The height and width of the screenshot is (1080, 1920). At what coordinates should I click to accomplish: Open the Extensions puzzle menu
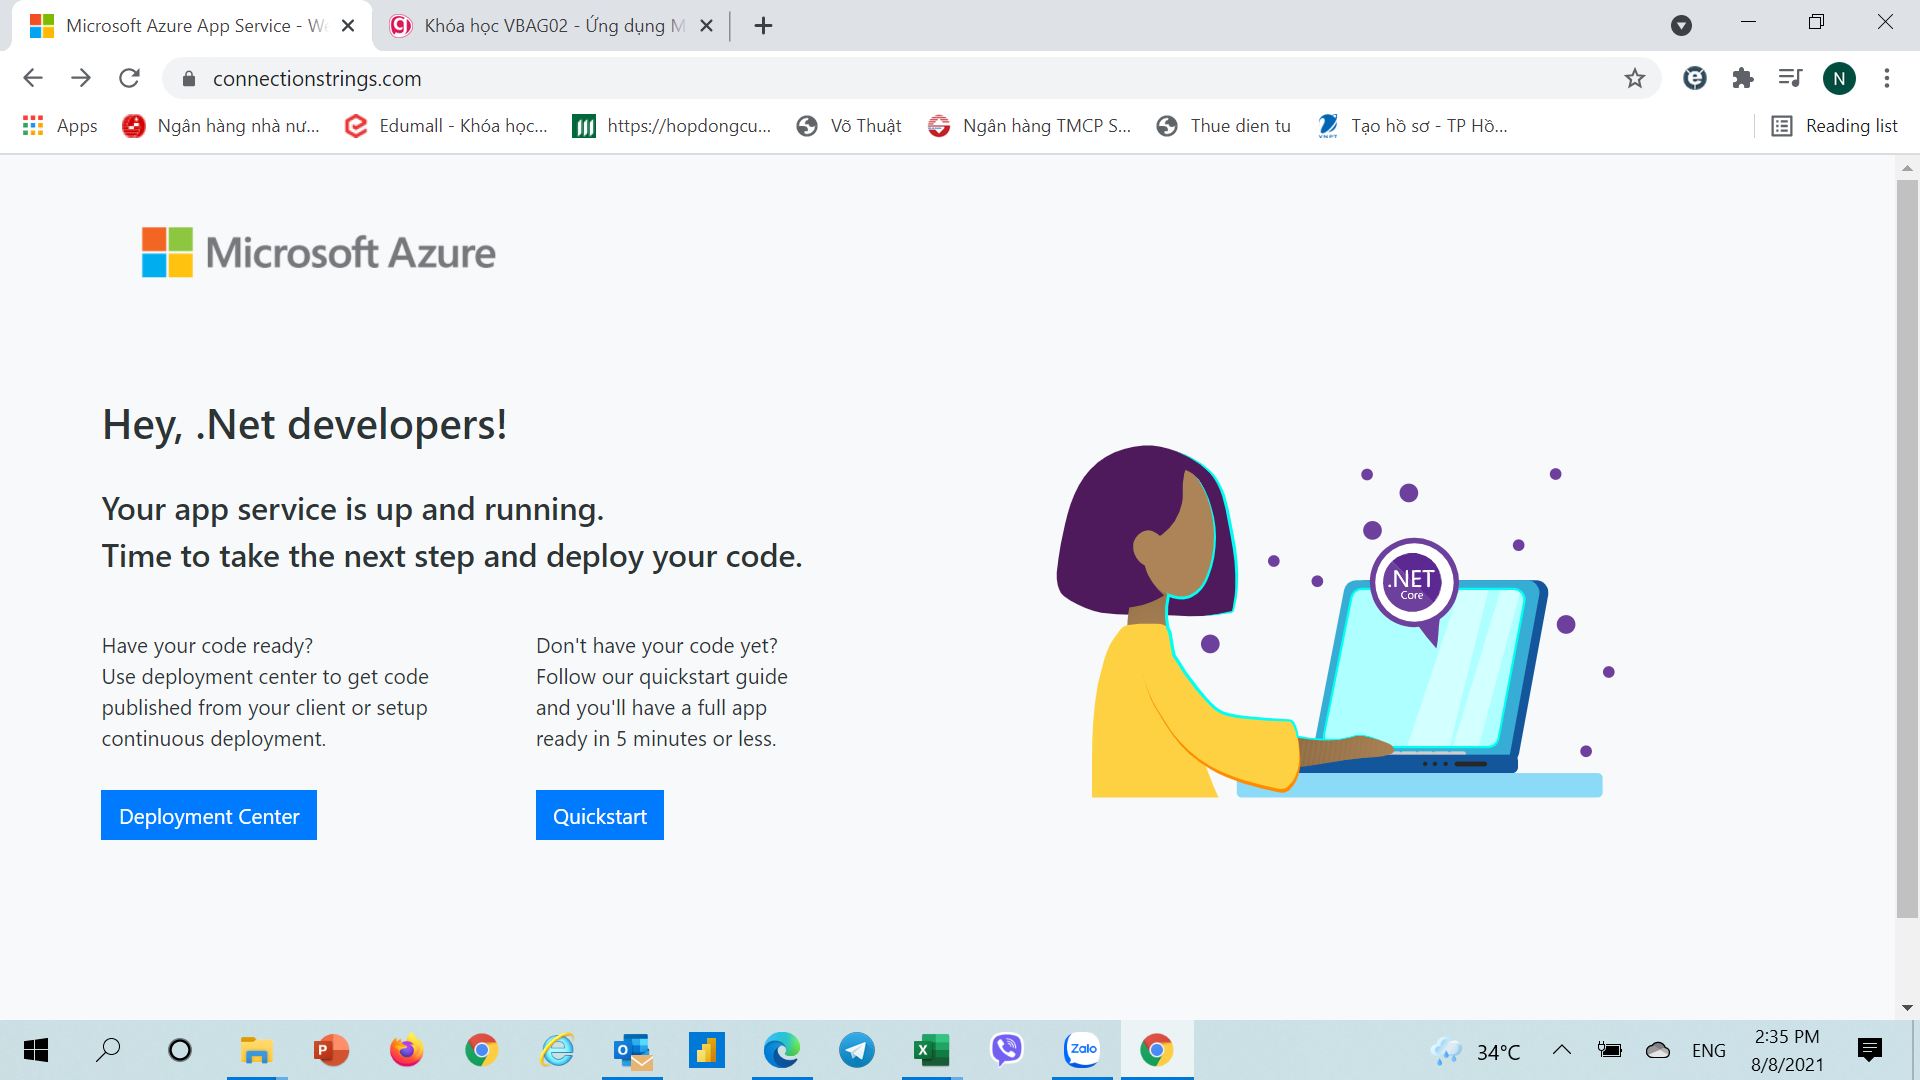pyautogui.click(x=1743, y=78)
